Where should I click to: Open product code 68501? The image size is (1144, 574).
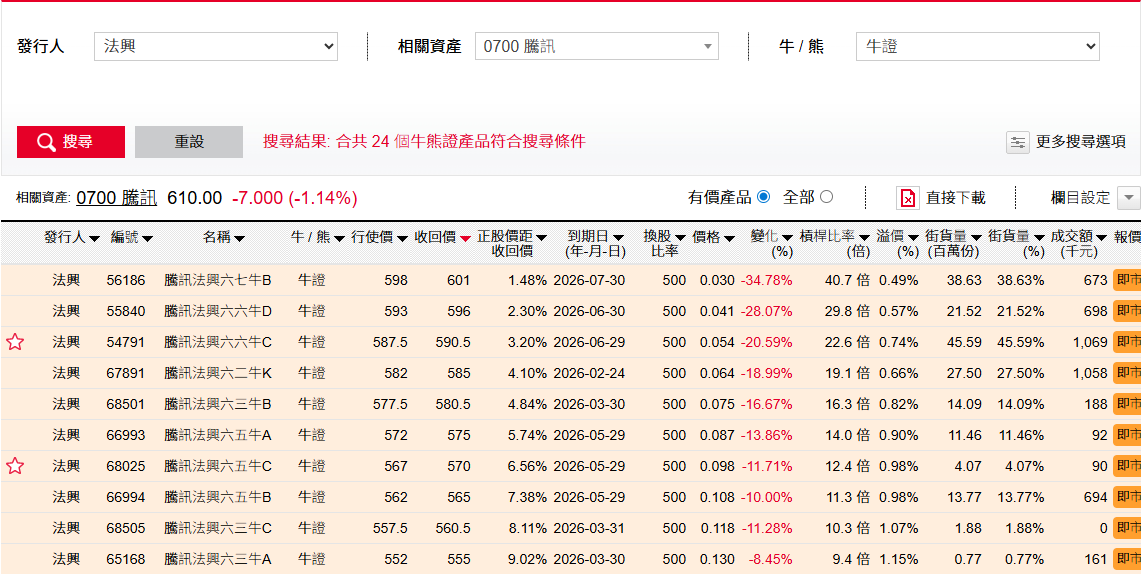click(125, 404)
